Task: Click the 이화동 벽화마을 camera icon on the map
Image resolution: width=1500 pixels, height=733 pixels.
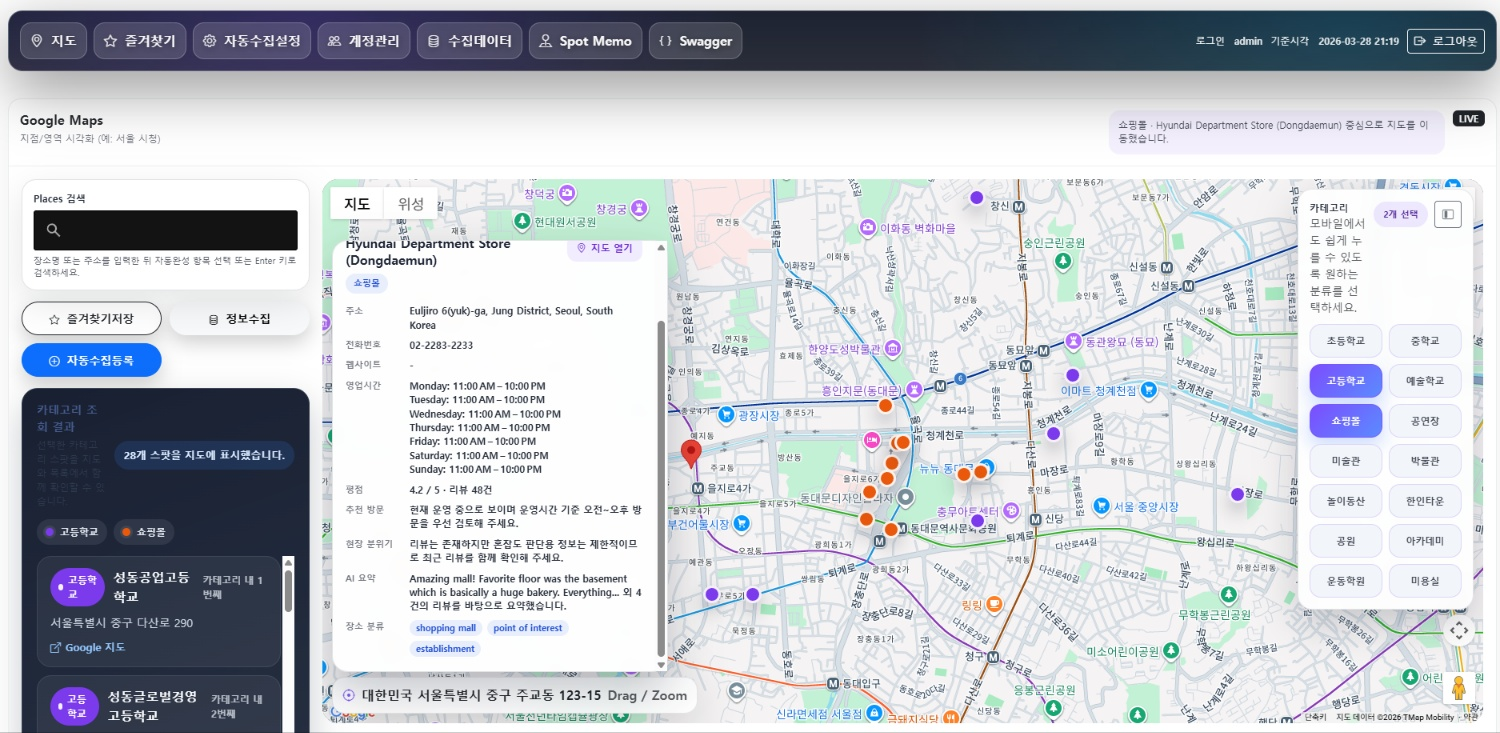Action: pos(866,228)
